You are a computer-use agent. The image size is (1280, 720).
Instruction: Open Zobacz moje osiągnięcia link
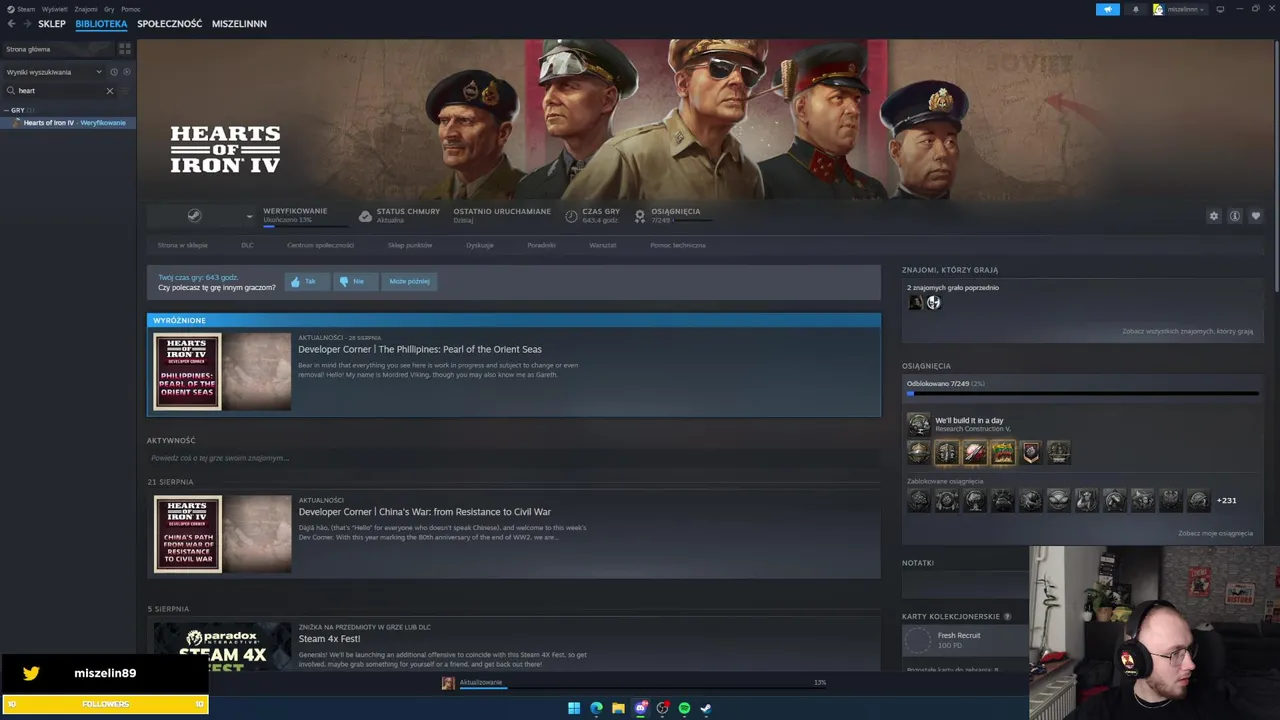[1215, 533]
